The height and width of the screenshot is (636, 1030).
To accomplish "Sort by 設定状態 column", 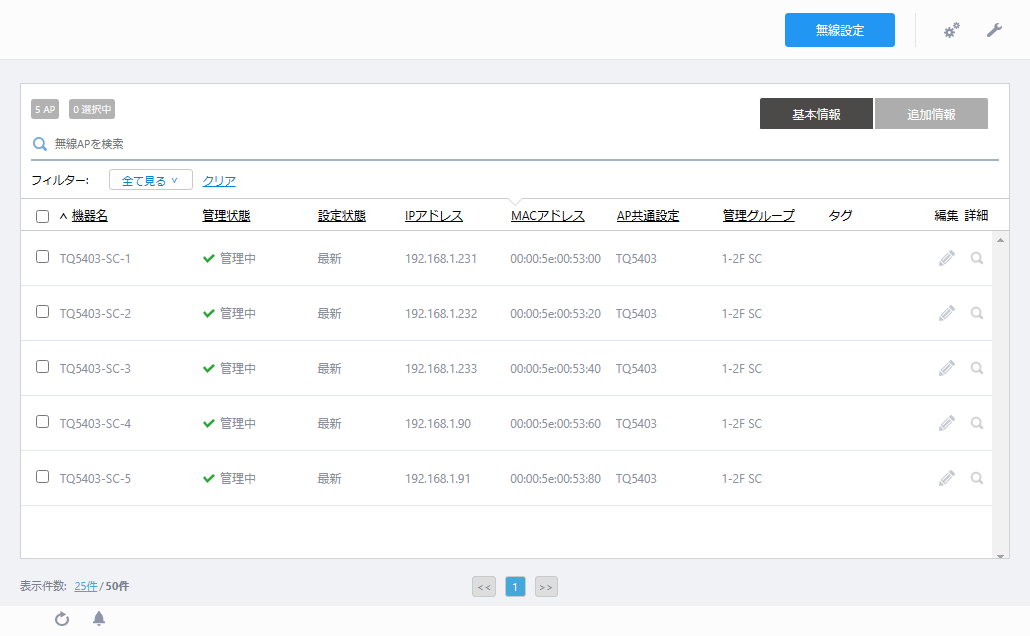I will [x=342, y=216].
